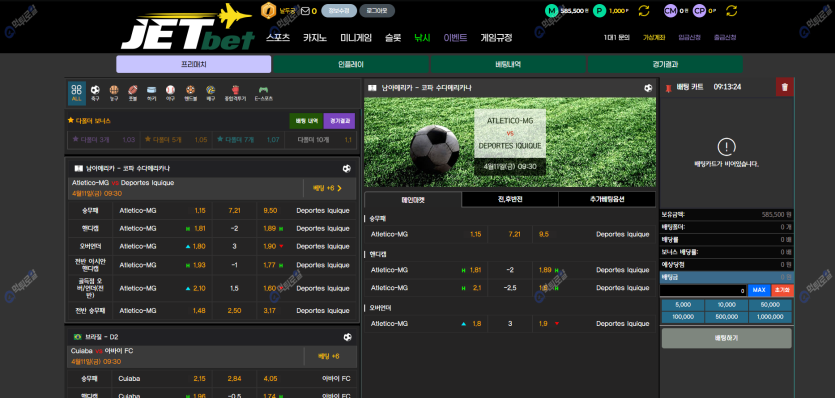The height and width of the screenshot is (398, 835).
Task: Open the 카지노 menu item
Action: click(x=315, y=38)
